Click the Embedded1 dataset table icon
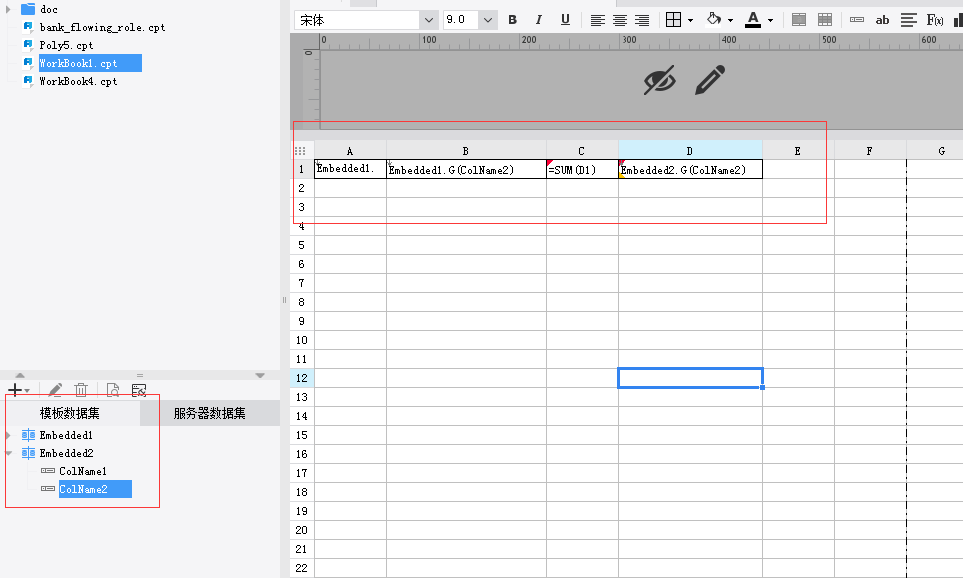The height and width of the screenshot is (578, 963). click(28, 435)
